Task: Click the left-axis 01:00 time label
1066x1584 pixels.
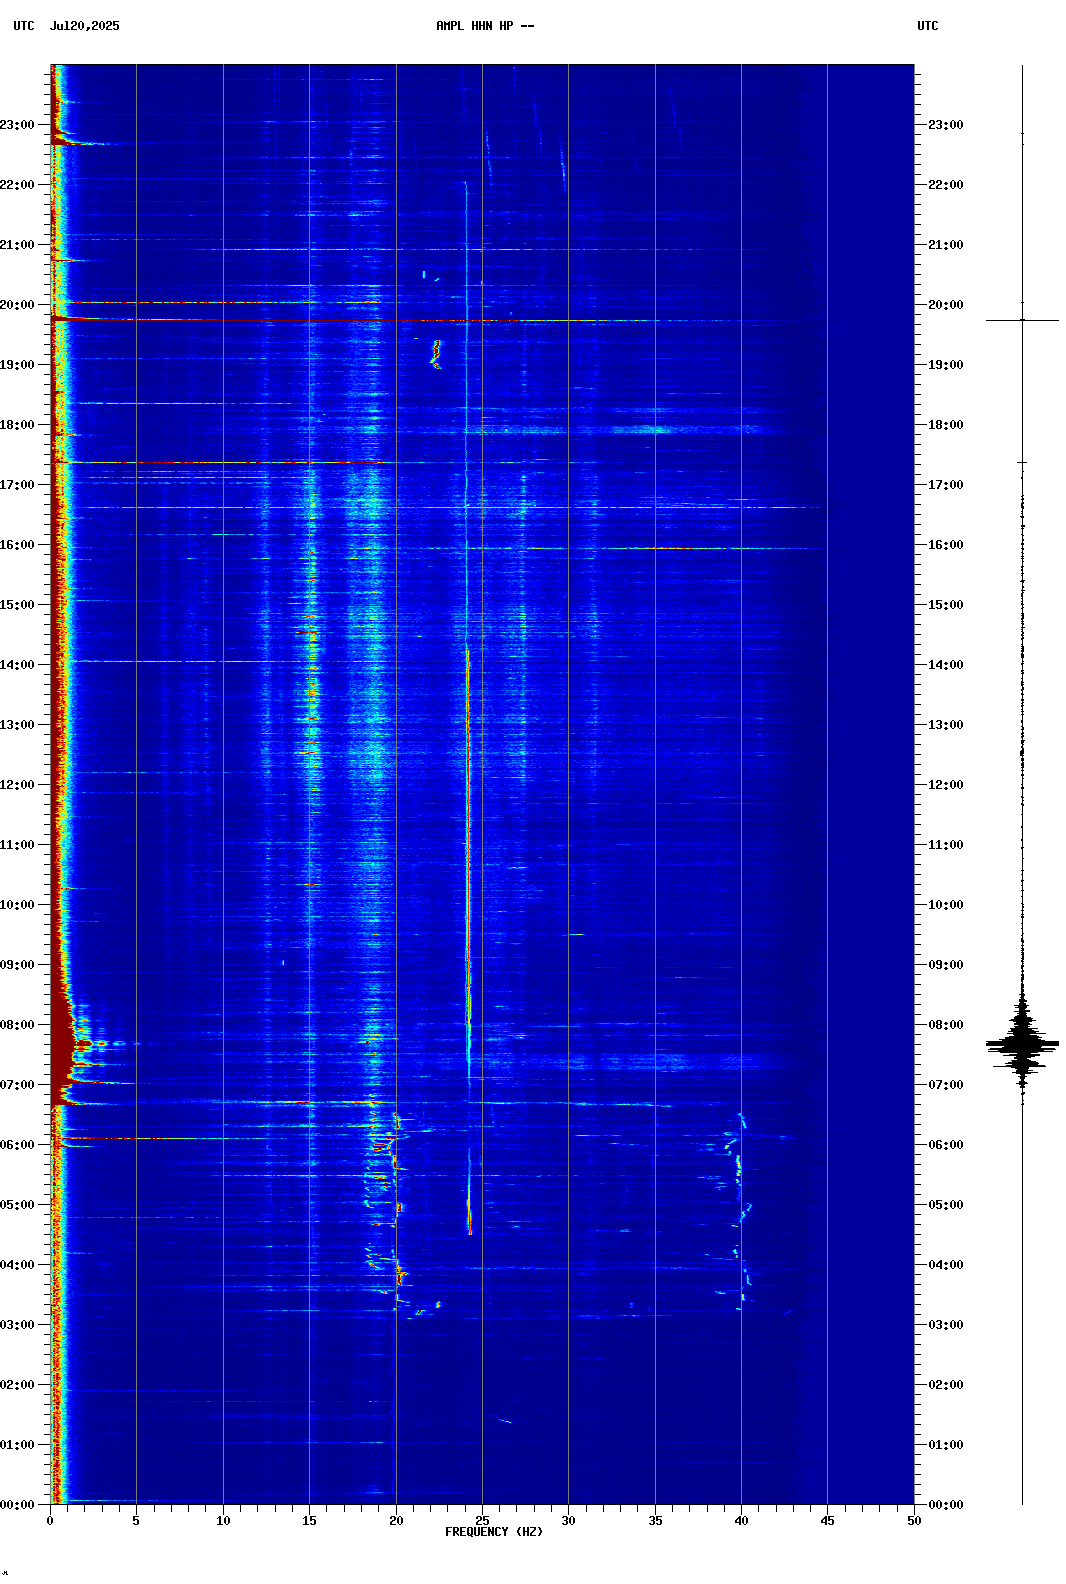Action: [x=18, y=1445]
